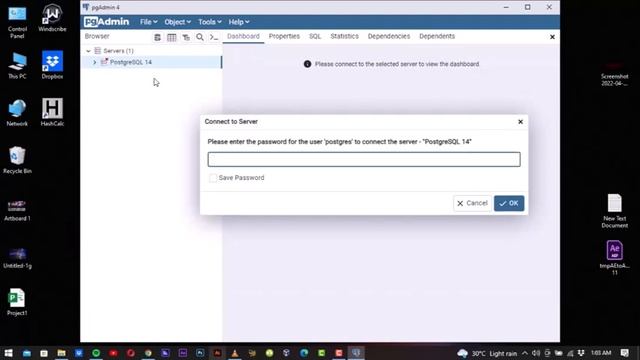Click the Query Tool icon in Browser toolbar
640x360 pixels.
tap(157, 37)
